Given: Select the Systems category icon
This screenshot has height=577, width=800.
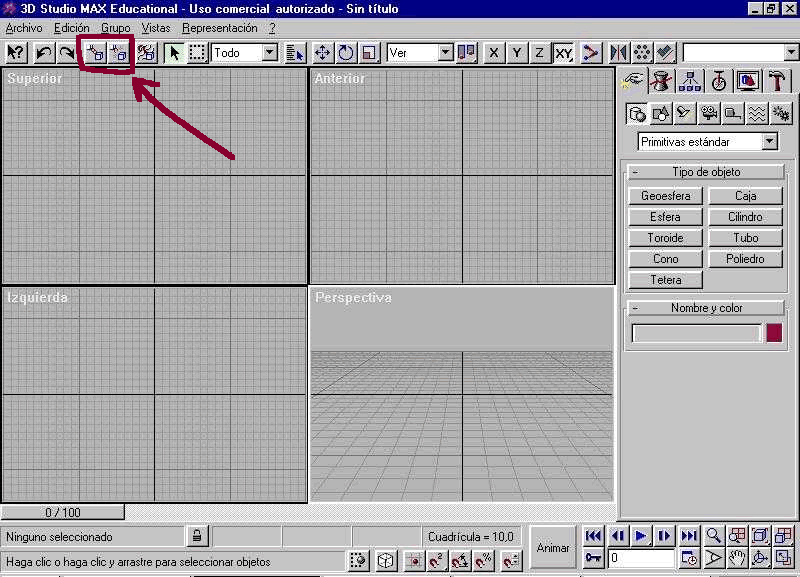Looking at the screenshot, I should [x=781, y=114].
